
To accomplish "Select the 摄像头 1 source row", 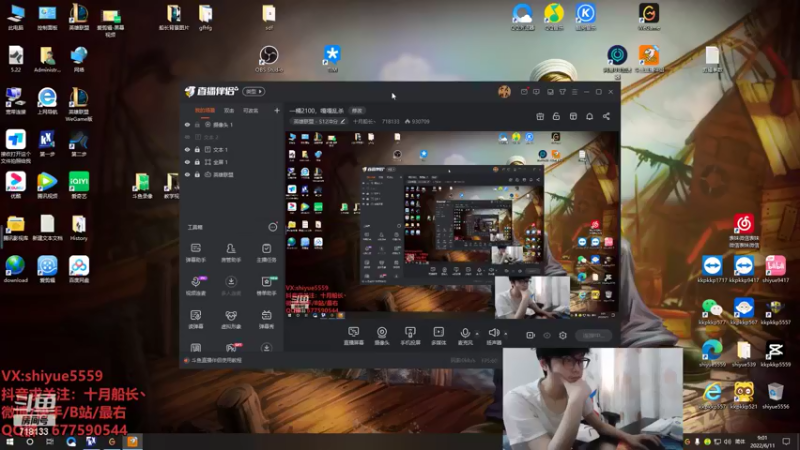I will pyautogui.click(x=232, y=124).
